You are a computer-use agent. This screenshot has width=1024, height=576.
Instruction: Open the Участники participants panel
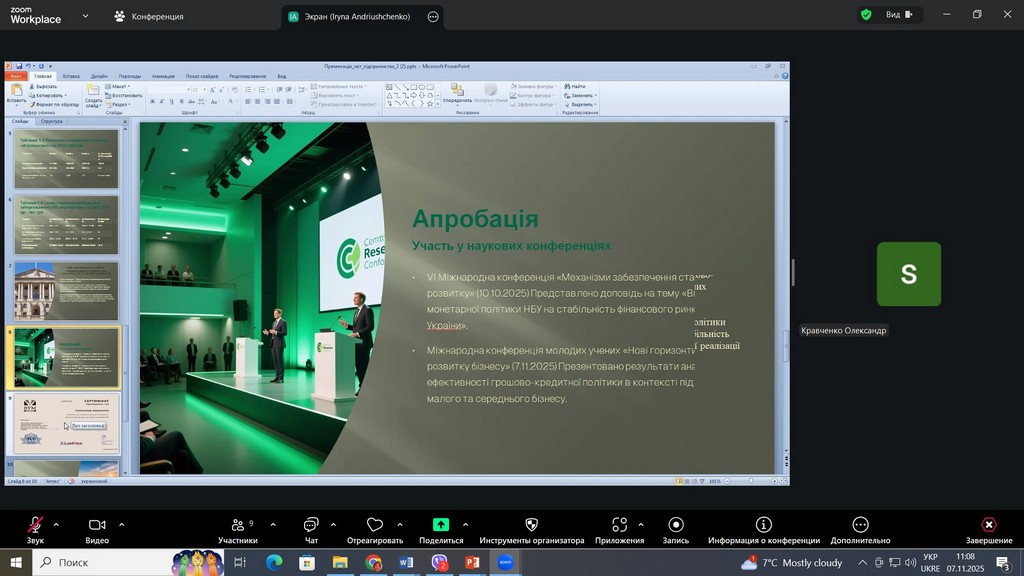tap(237, 526)
